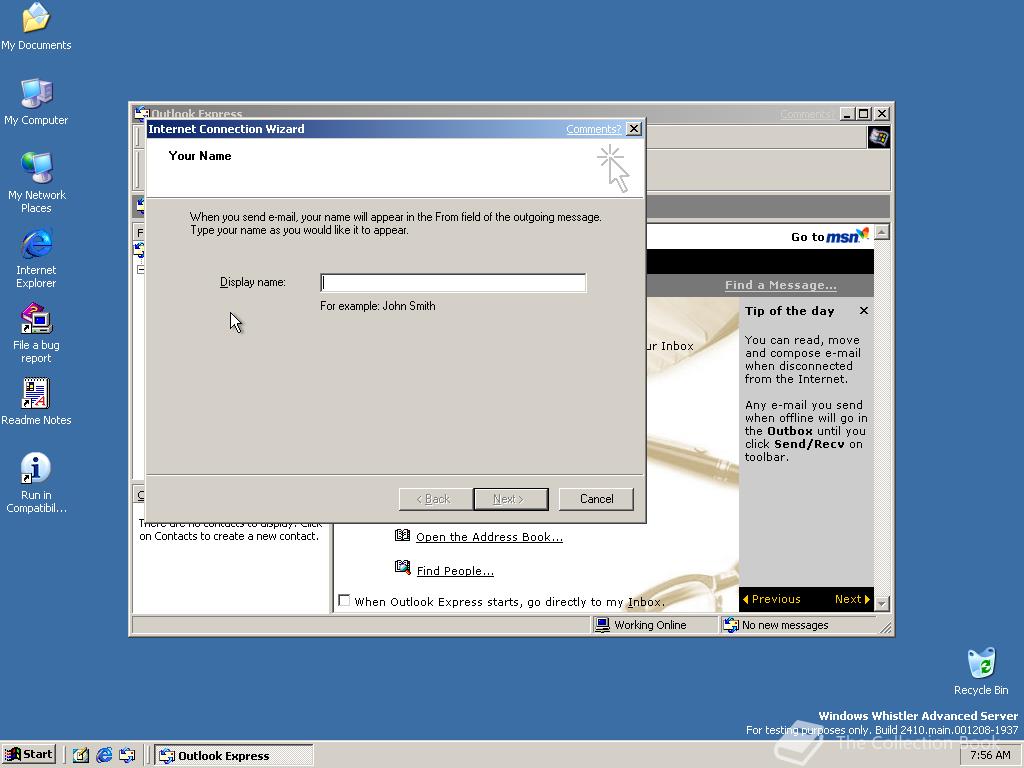
Task: Click the Find People link
Action: point(455,571)
